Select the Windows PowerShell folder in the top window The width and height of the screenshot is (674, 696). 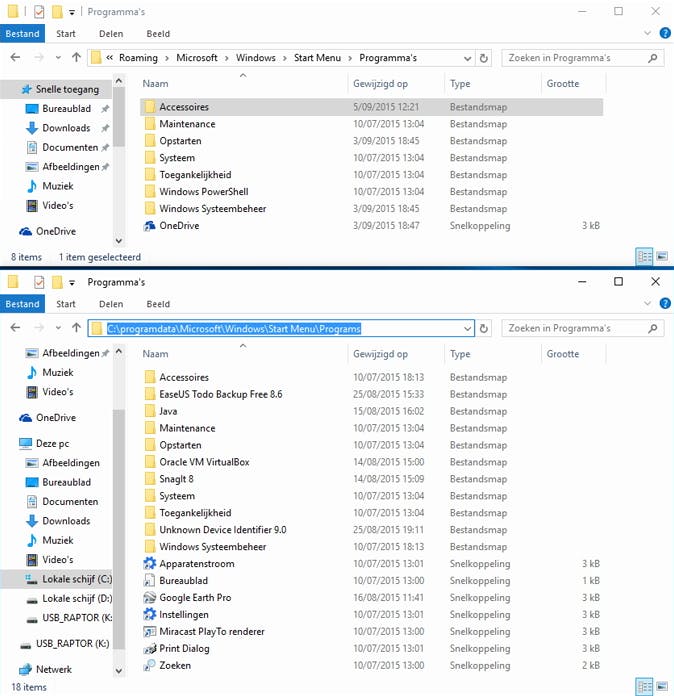(x=372, y=192)
